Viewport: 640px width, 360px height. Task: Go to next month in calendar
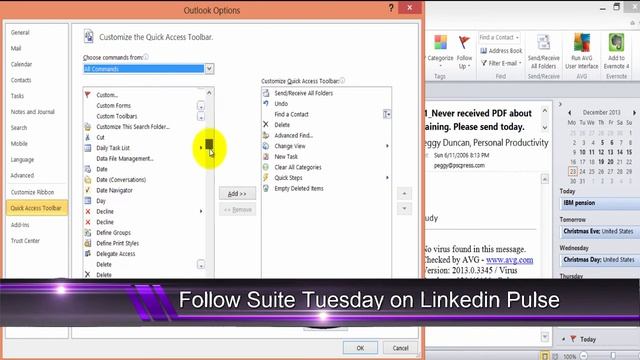point(634,113)
